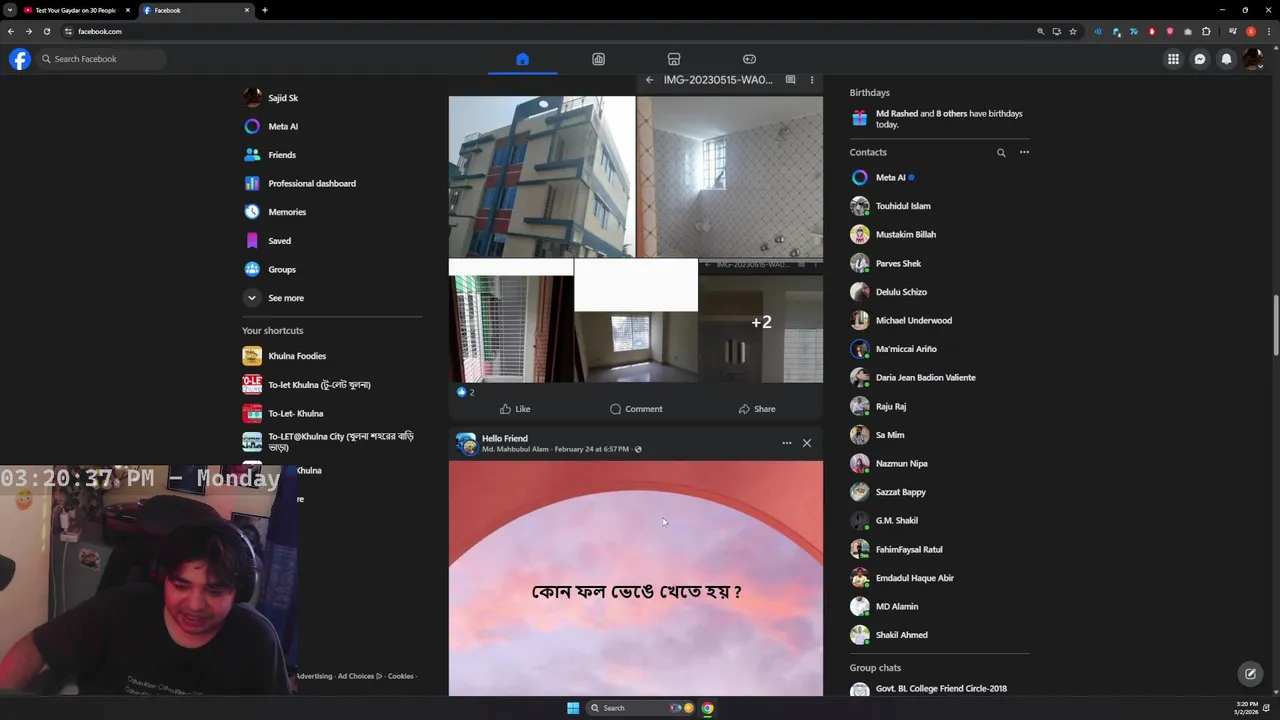Switch to Test Your Gaydar browser tab
The height and width of the screenshot is (720, 1280).
76,10
